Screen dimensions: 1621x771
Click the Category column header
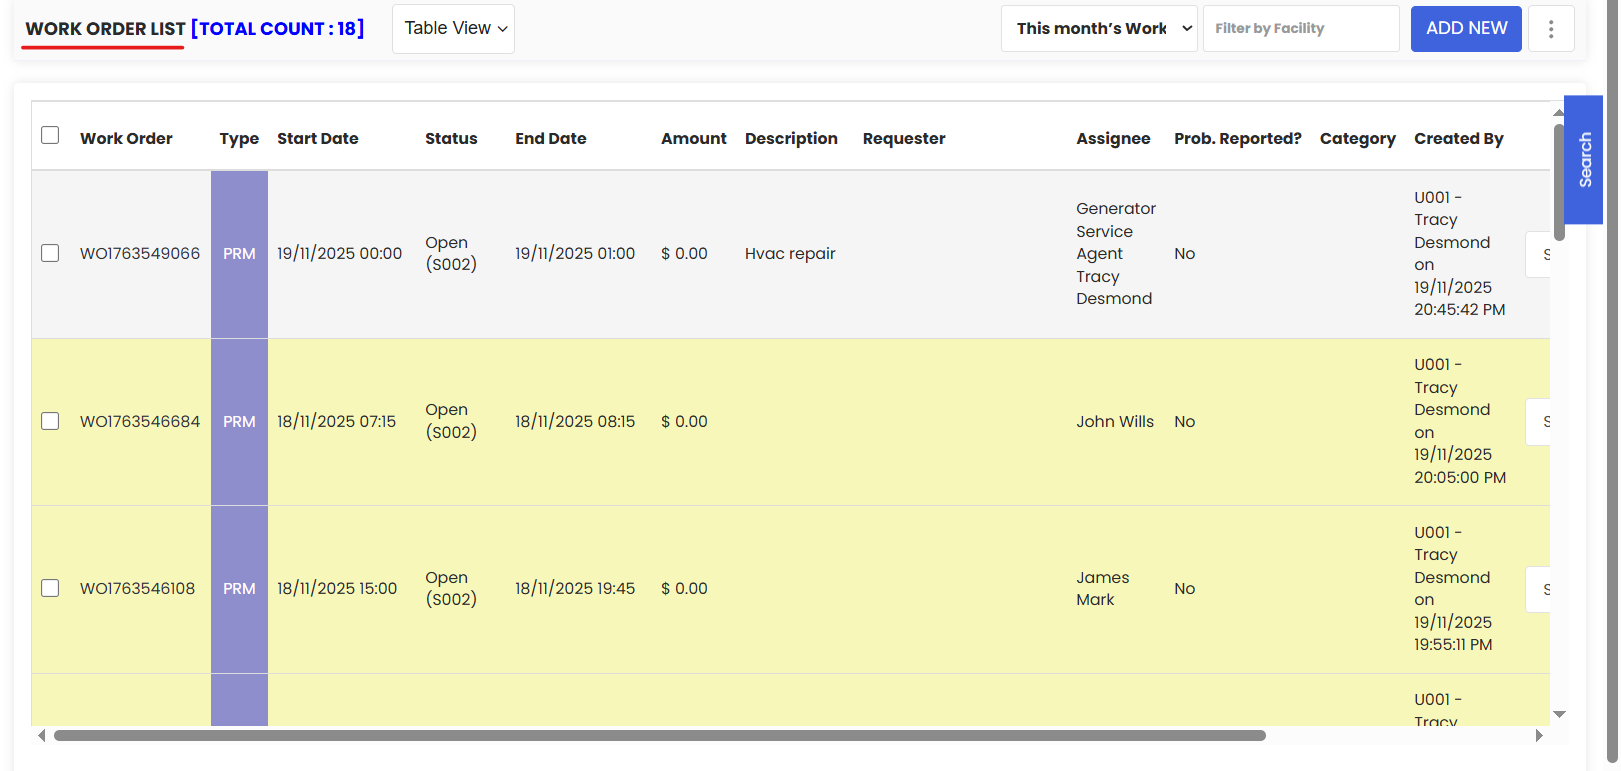click(x=1357, y=138)
